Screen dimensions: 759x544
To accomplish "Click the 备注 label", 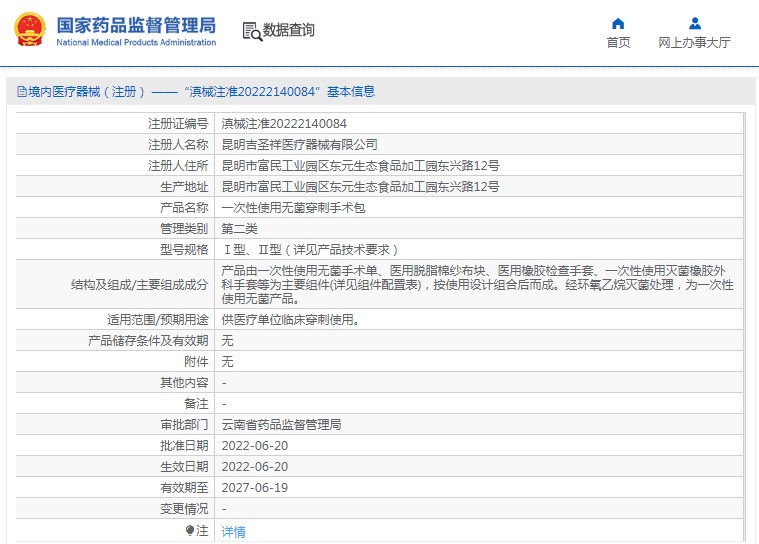I will (196, 404).
